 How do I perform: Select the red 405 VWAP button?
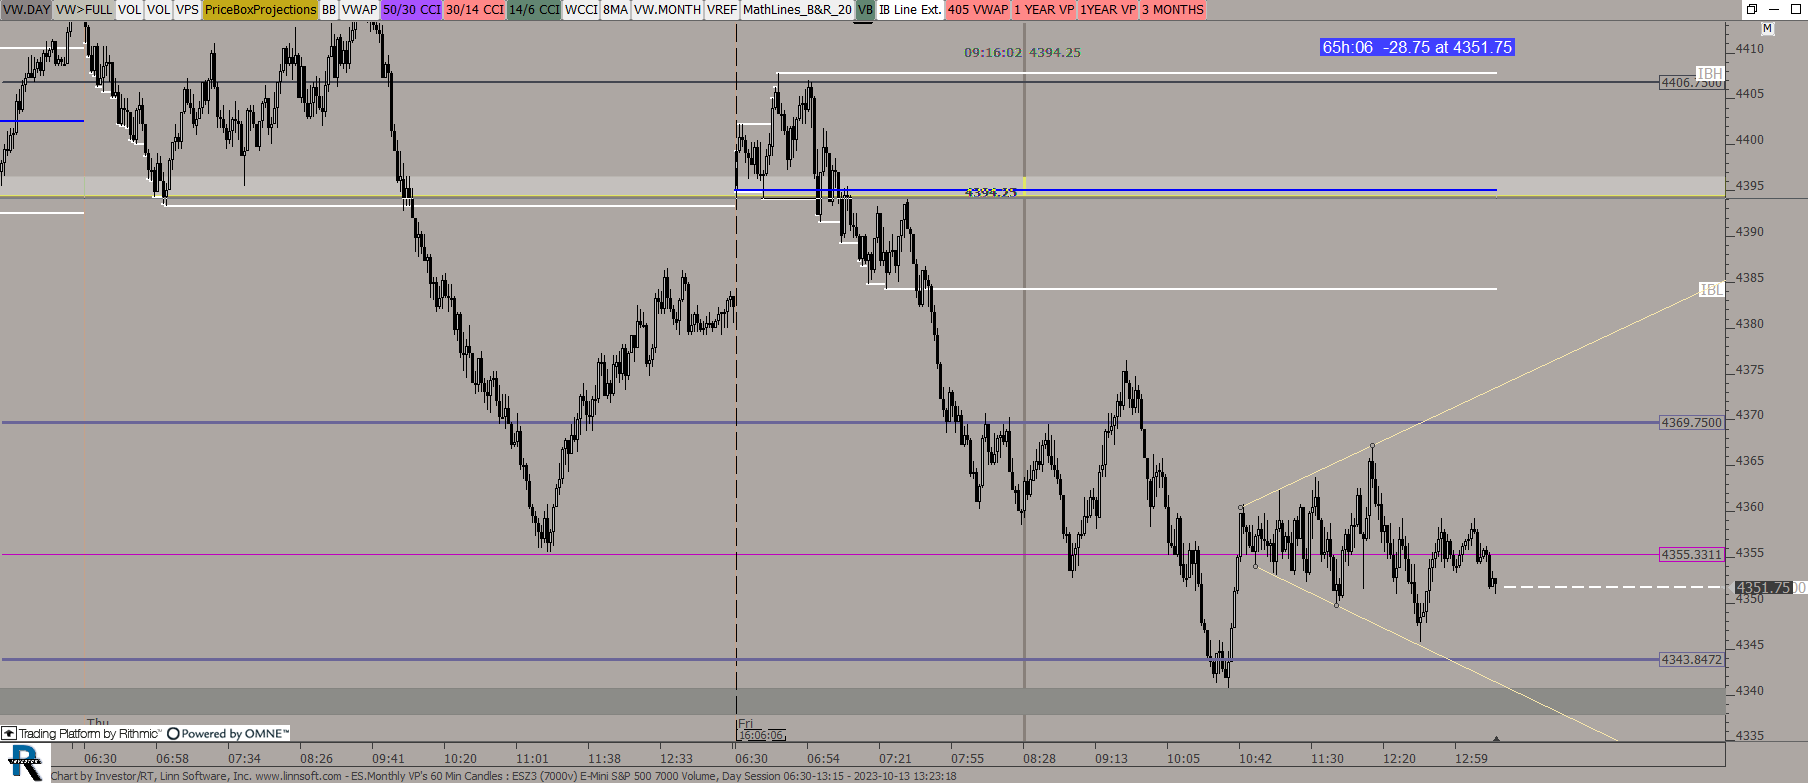point(977,10)
